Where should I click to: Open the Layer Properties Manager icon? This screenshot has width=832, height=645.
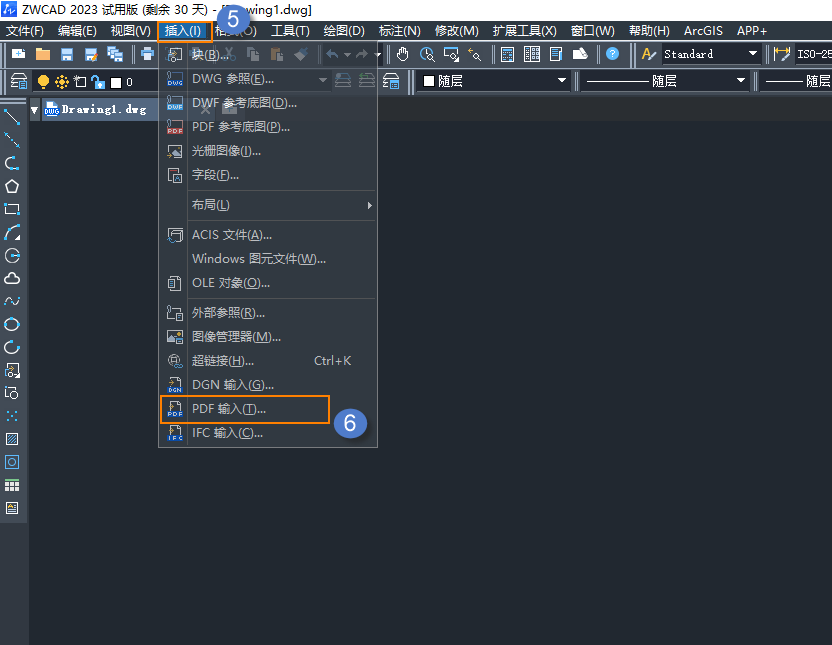pos(19,81)
